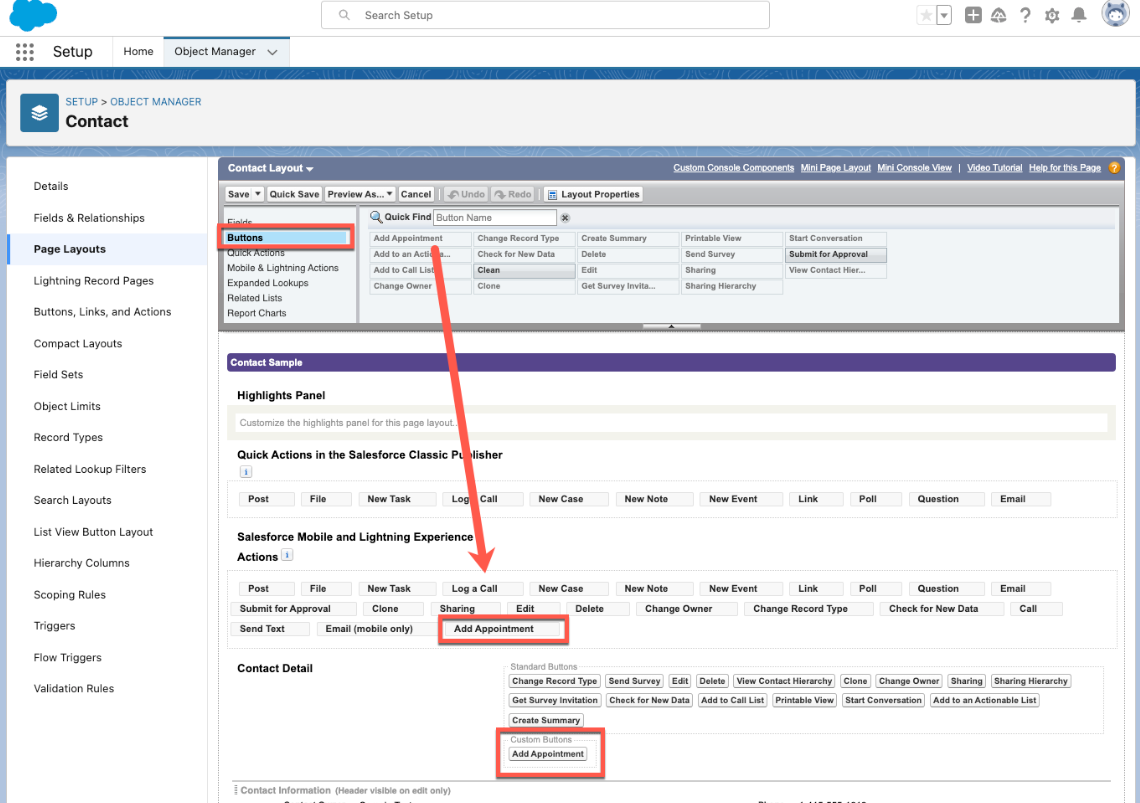Open the Trailhead guidance center icon

pos(1000,14)
